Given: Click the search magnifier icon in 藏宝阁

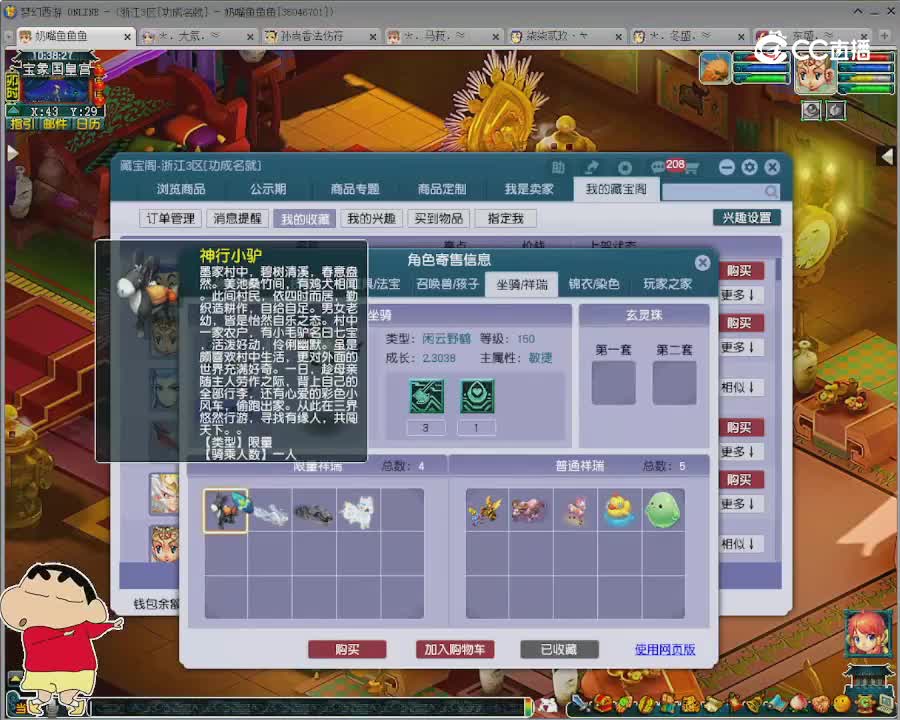Looking at the screenshot, I should pos(771,191).
